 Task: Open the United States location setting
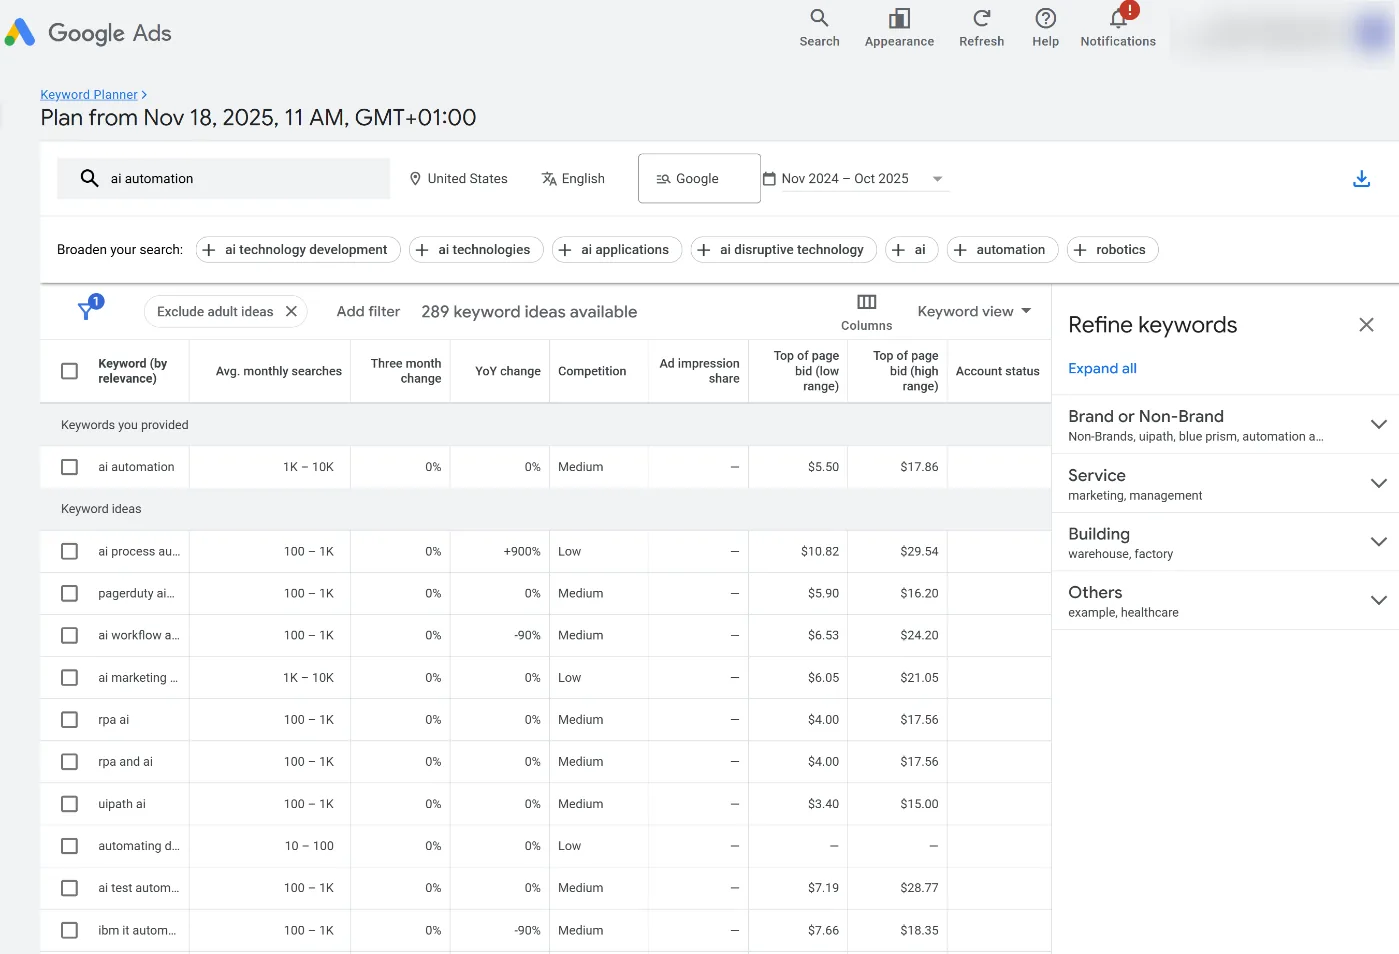pos(457,178)
